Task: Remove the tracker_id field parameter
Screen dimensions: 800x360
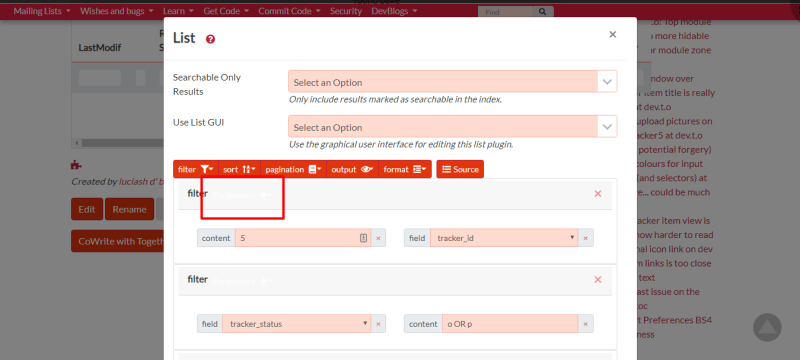Action: 586,238
